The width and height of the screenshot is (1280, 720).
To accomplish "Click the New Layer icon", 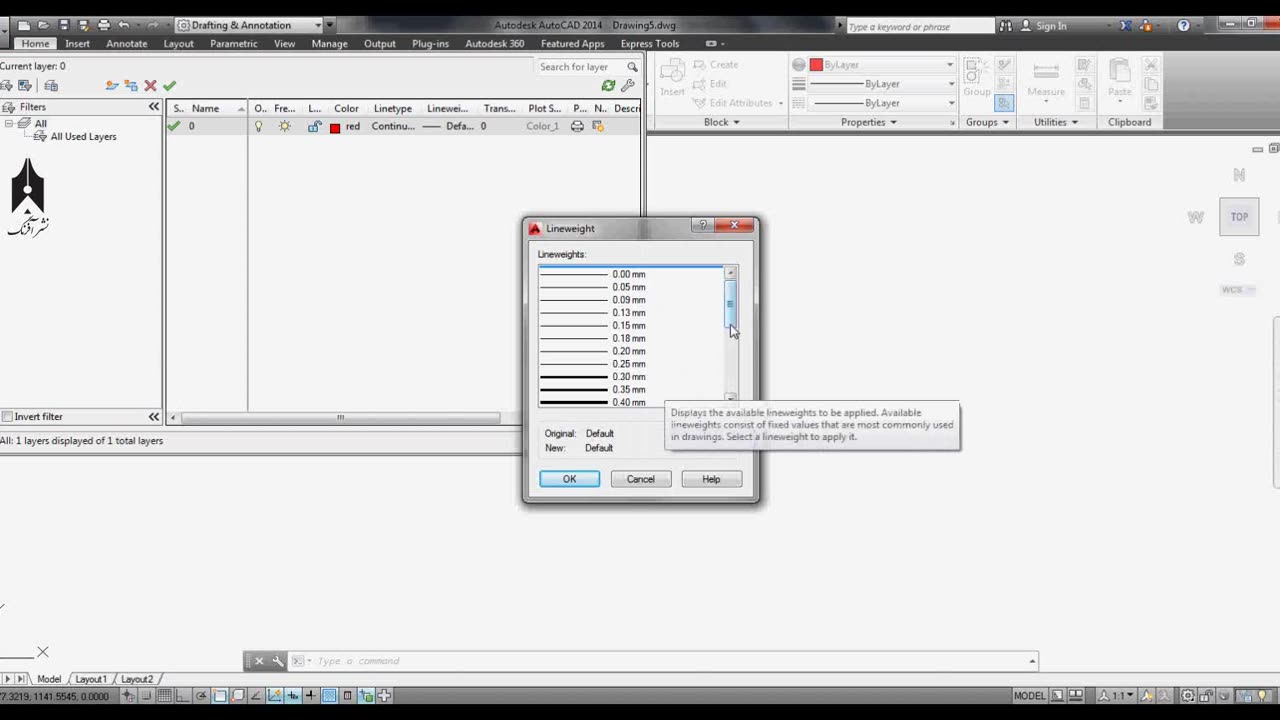I will (x=112, y=86).
